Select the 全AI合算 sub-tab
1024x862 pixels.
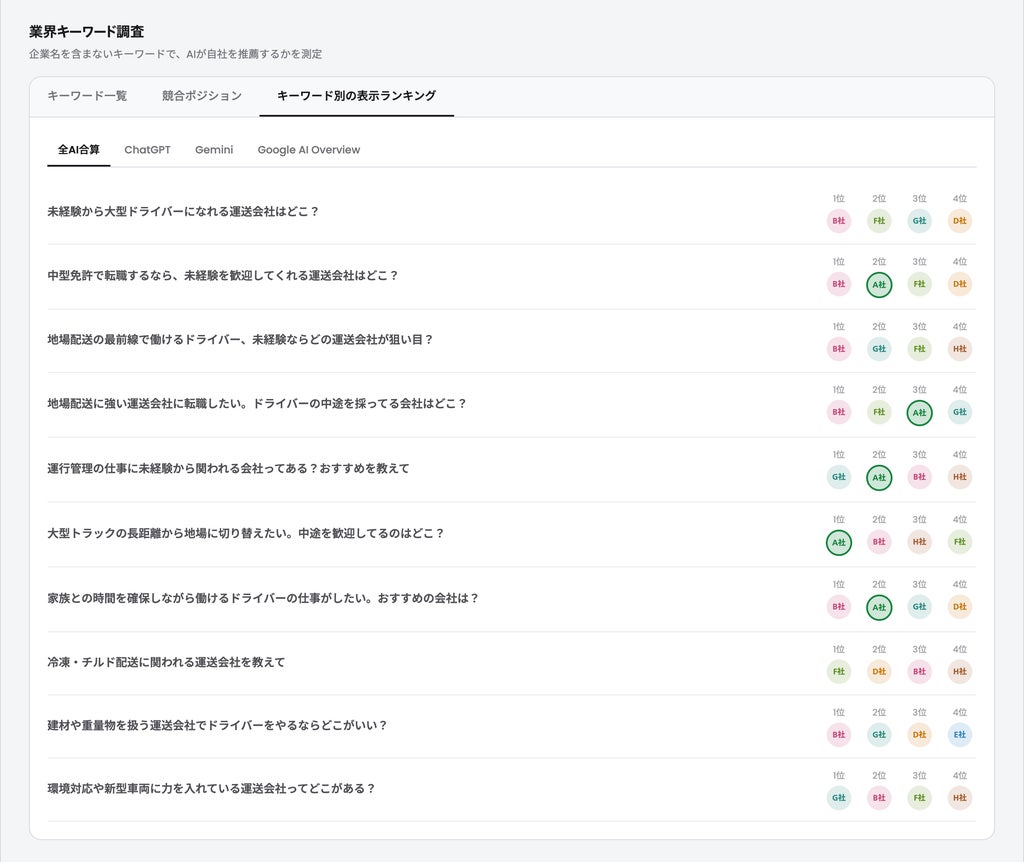point(78,150)
